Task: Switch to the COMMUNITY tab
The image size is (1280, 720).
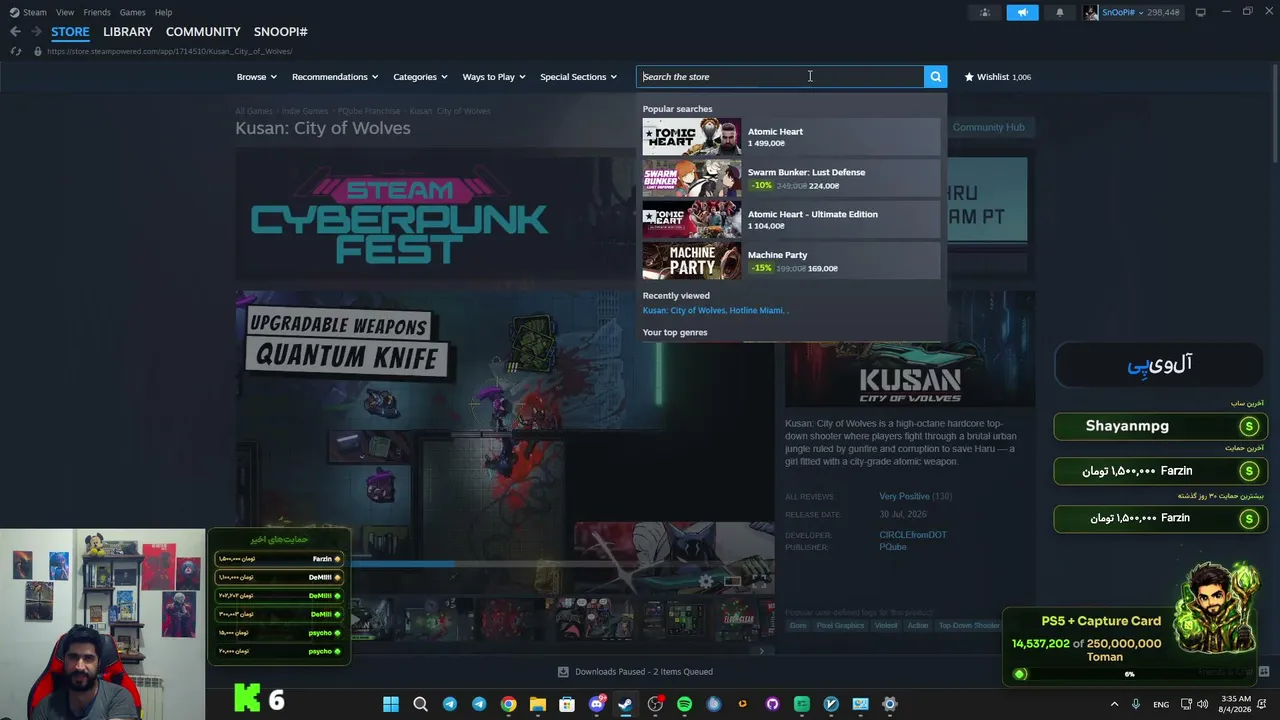Action: tap(203, 32)
